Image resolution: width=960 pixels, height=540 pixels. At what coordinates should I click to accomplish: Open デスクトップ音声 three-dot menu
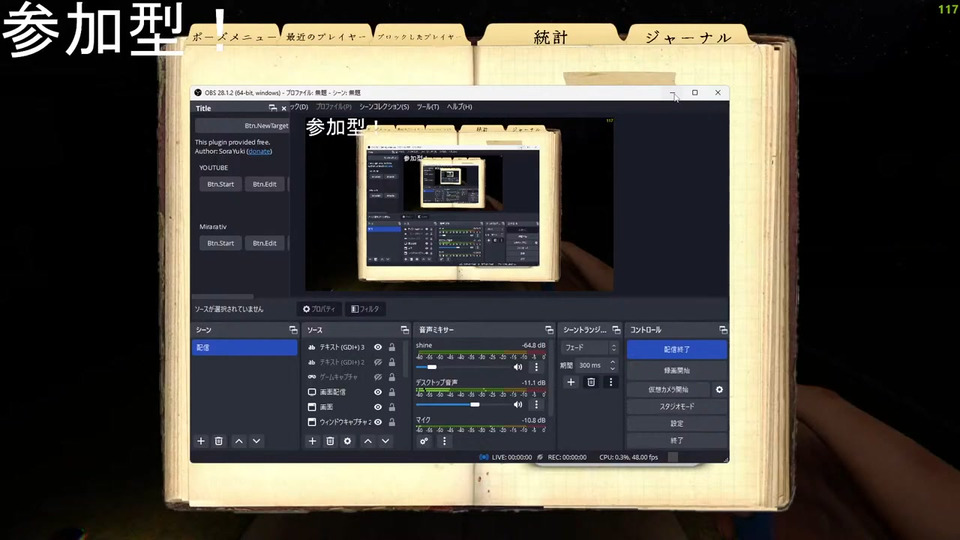click(x=536, y=405)
